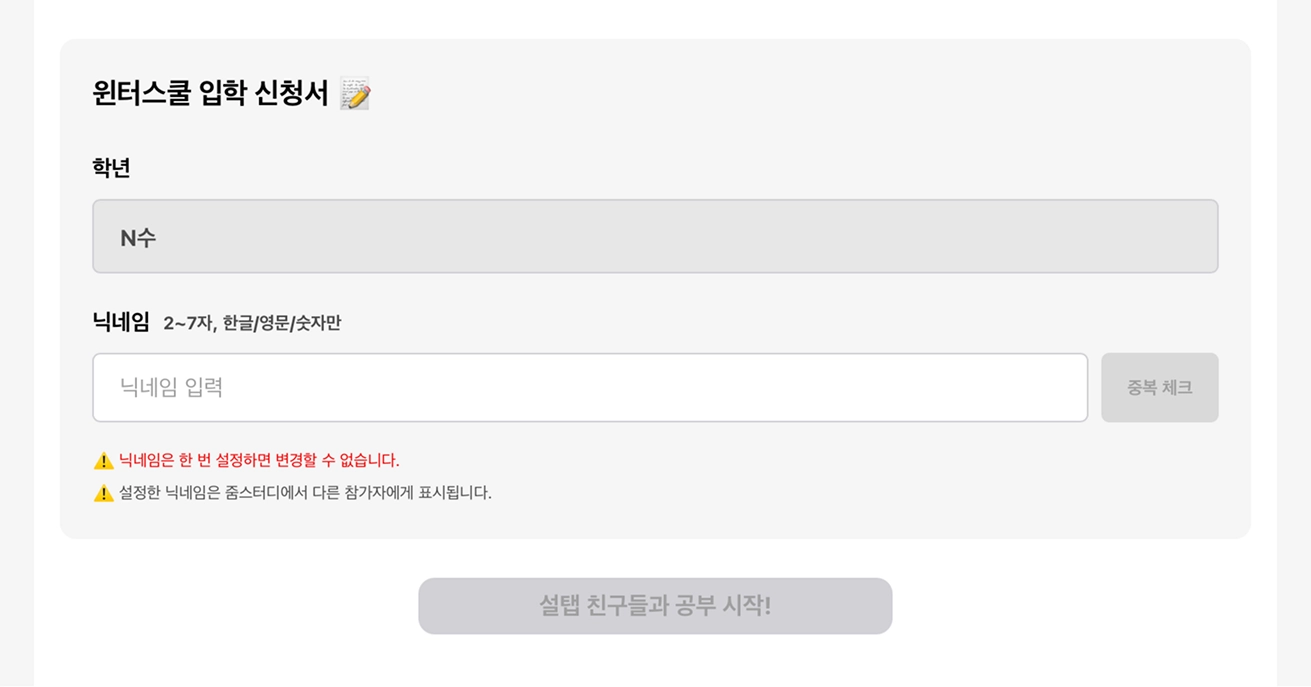Click the 닉네임 field label
This screenshot has width=1311, height=687.
tap(120, 322)
